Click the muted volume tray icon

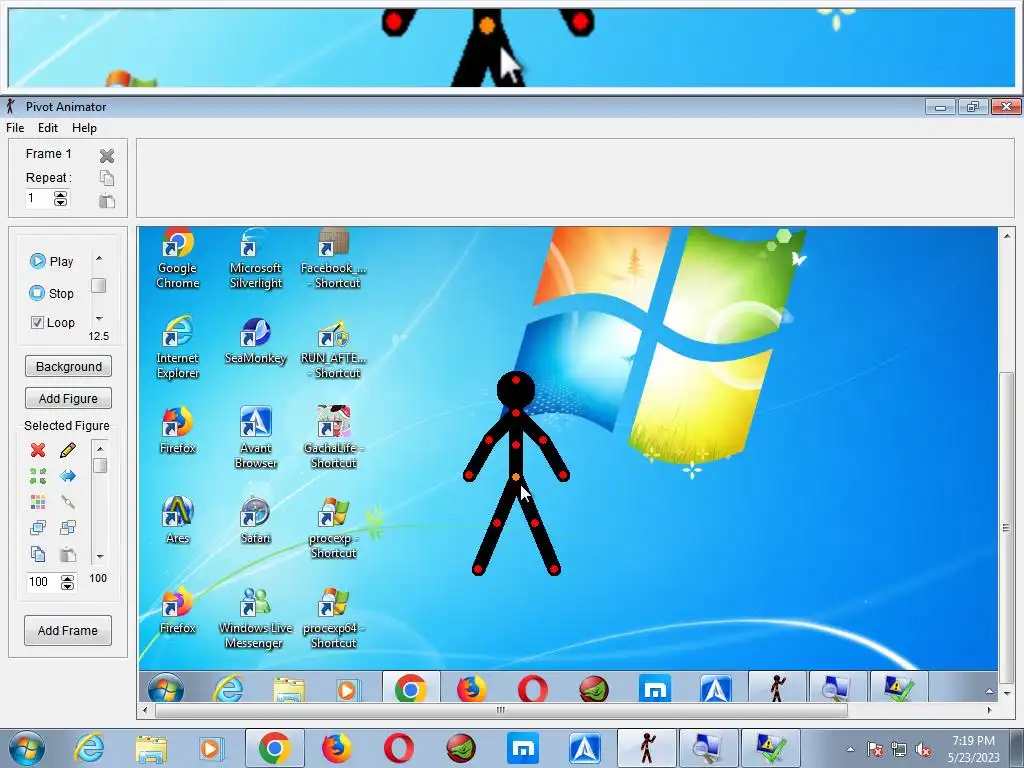923,749
